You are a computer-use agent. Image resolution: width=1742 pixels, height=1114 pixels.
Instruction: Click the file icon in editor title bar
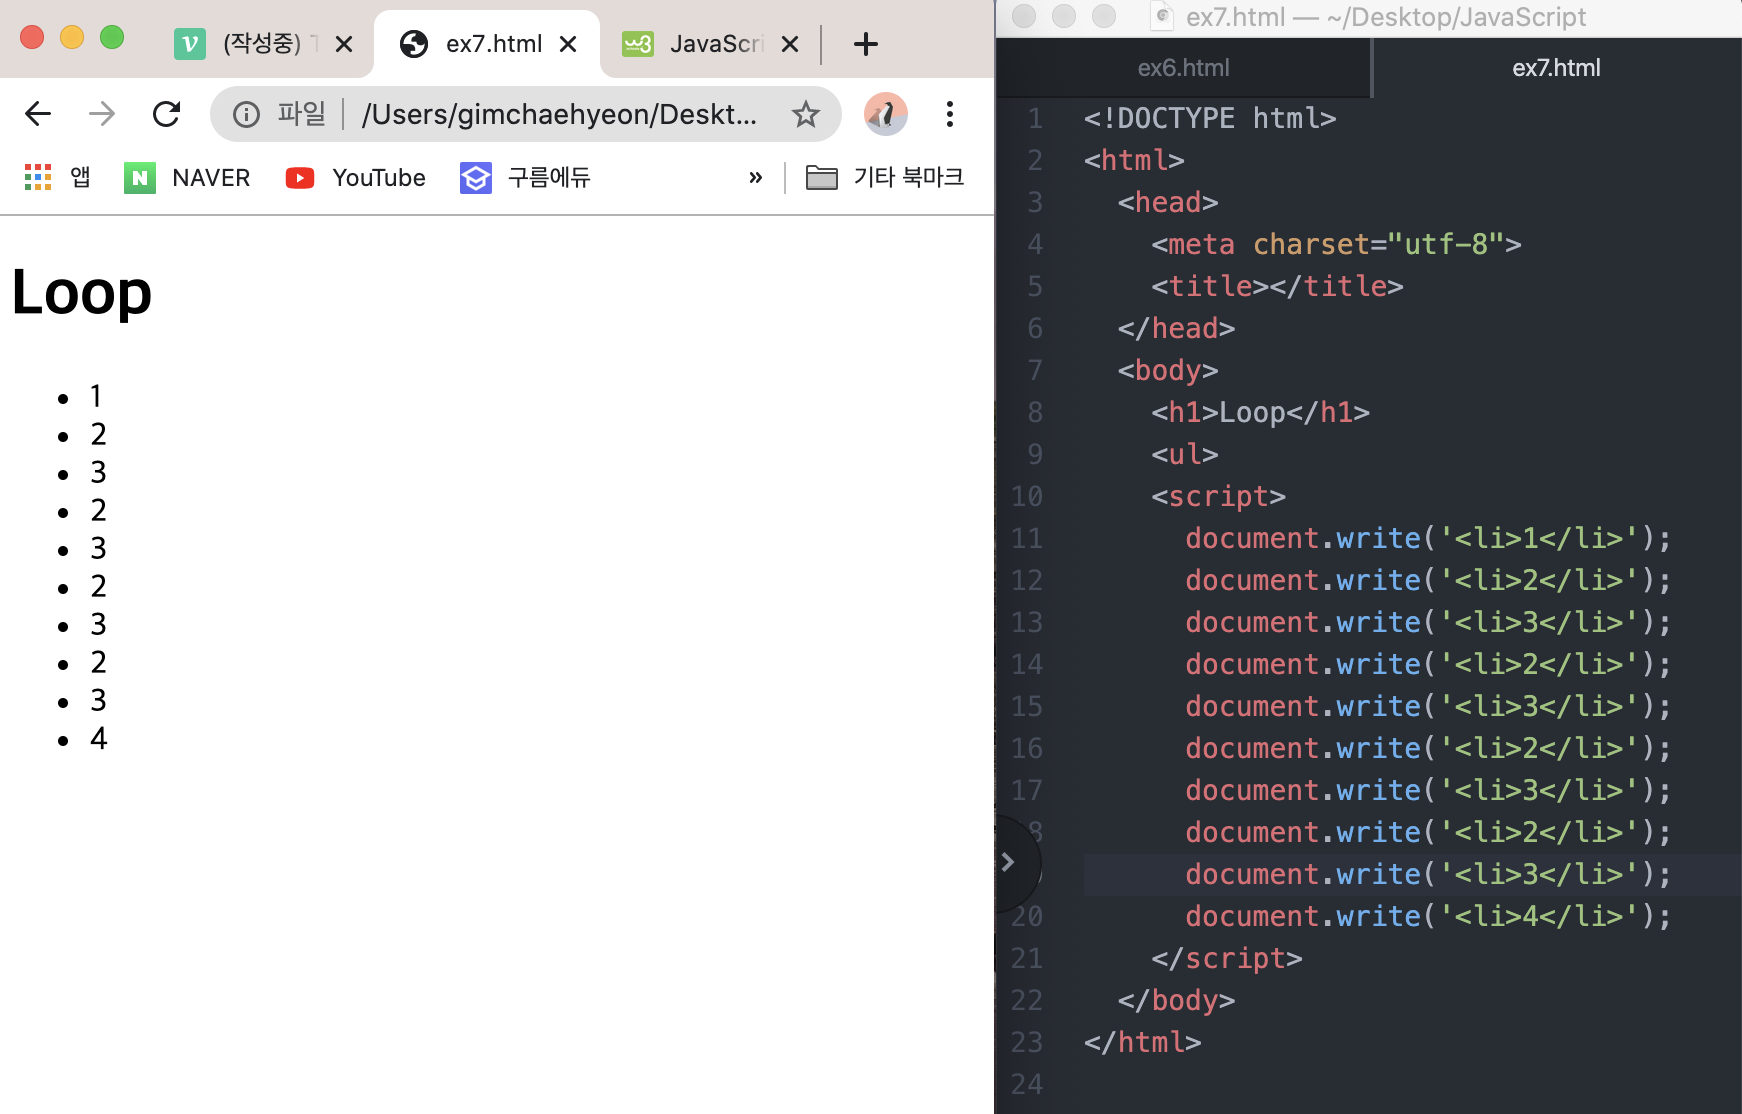click(x=1162, y=17)
